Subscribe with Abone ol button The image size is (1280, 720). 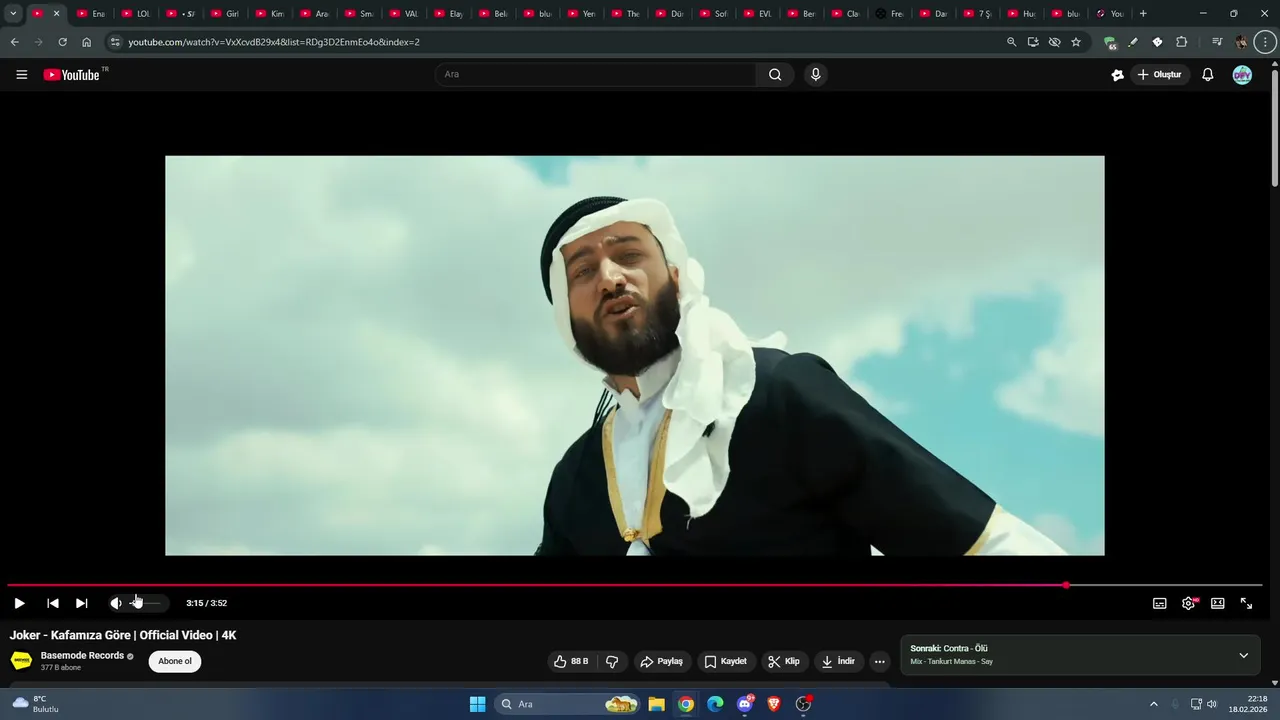click(x=175, y=661)
